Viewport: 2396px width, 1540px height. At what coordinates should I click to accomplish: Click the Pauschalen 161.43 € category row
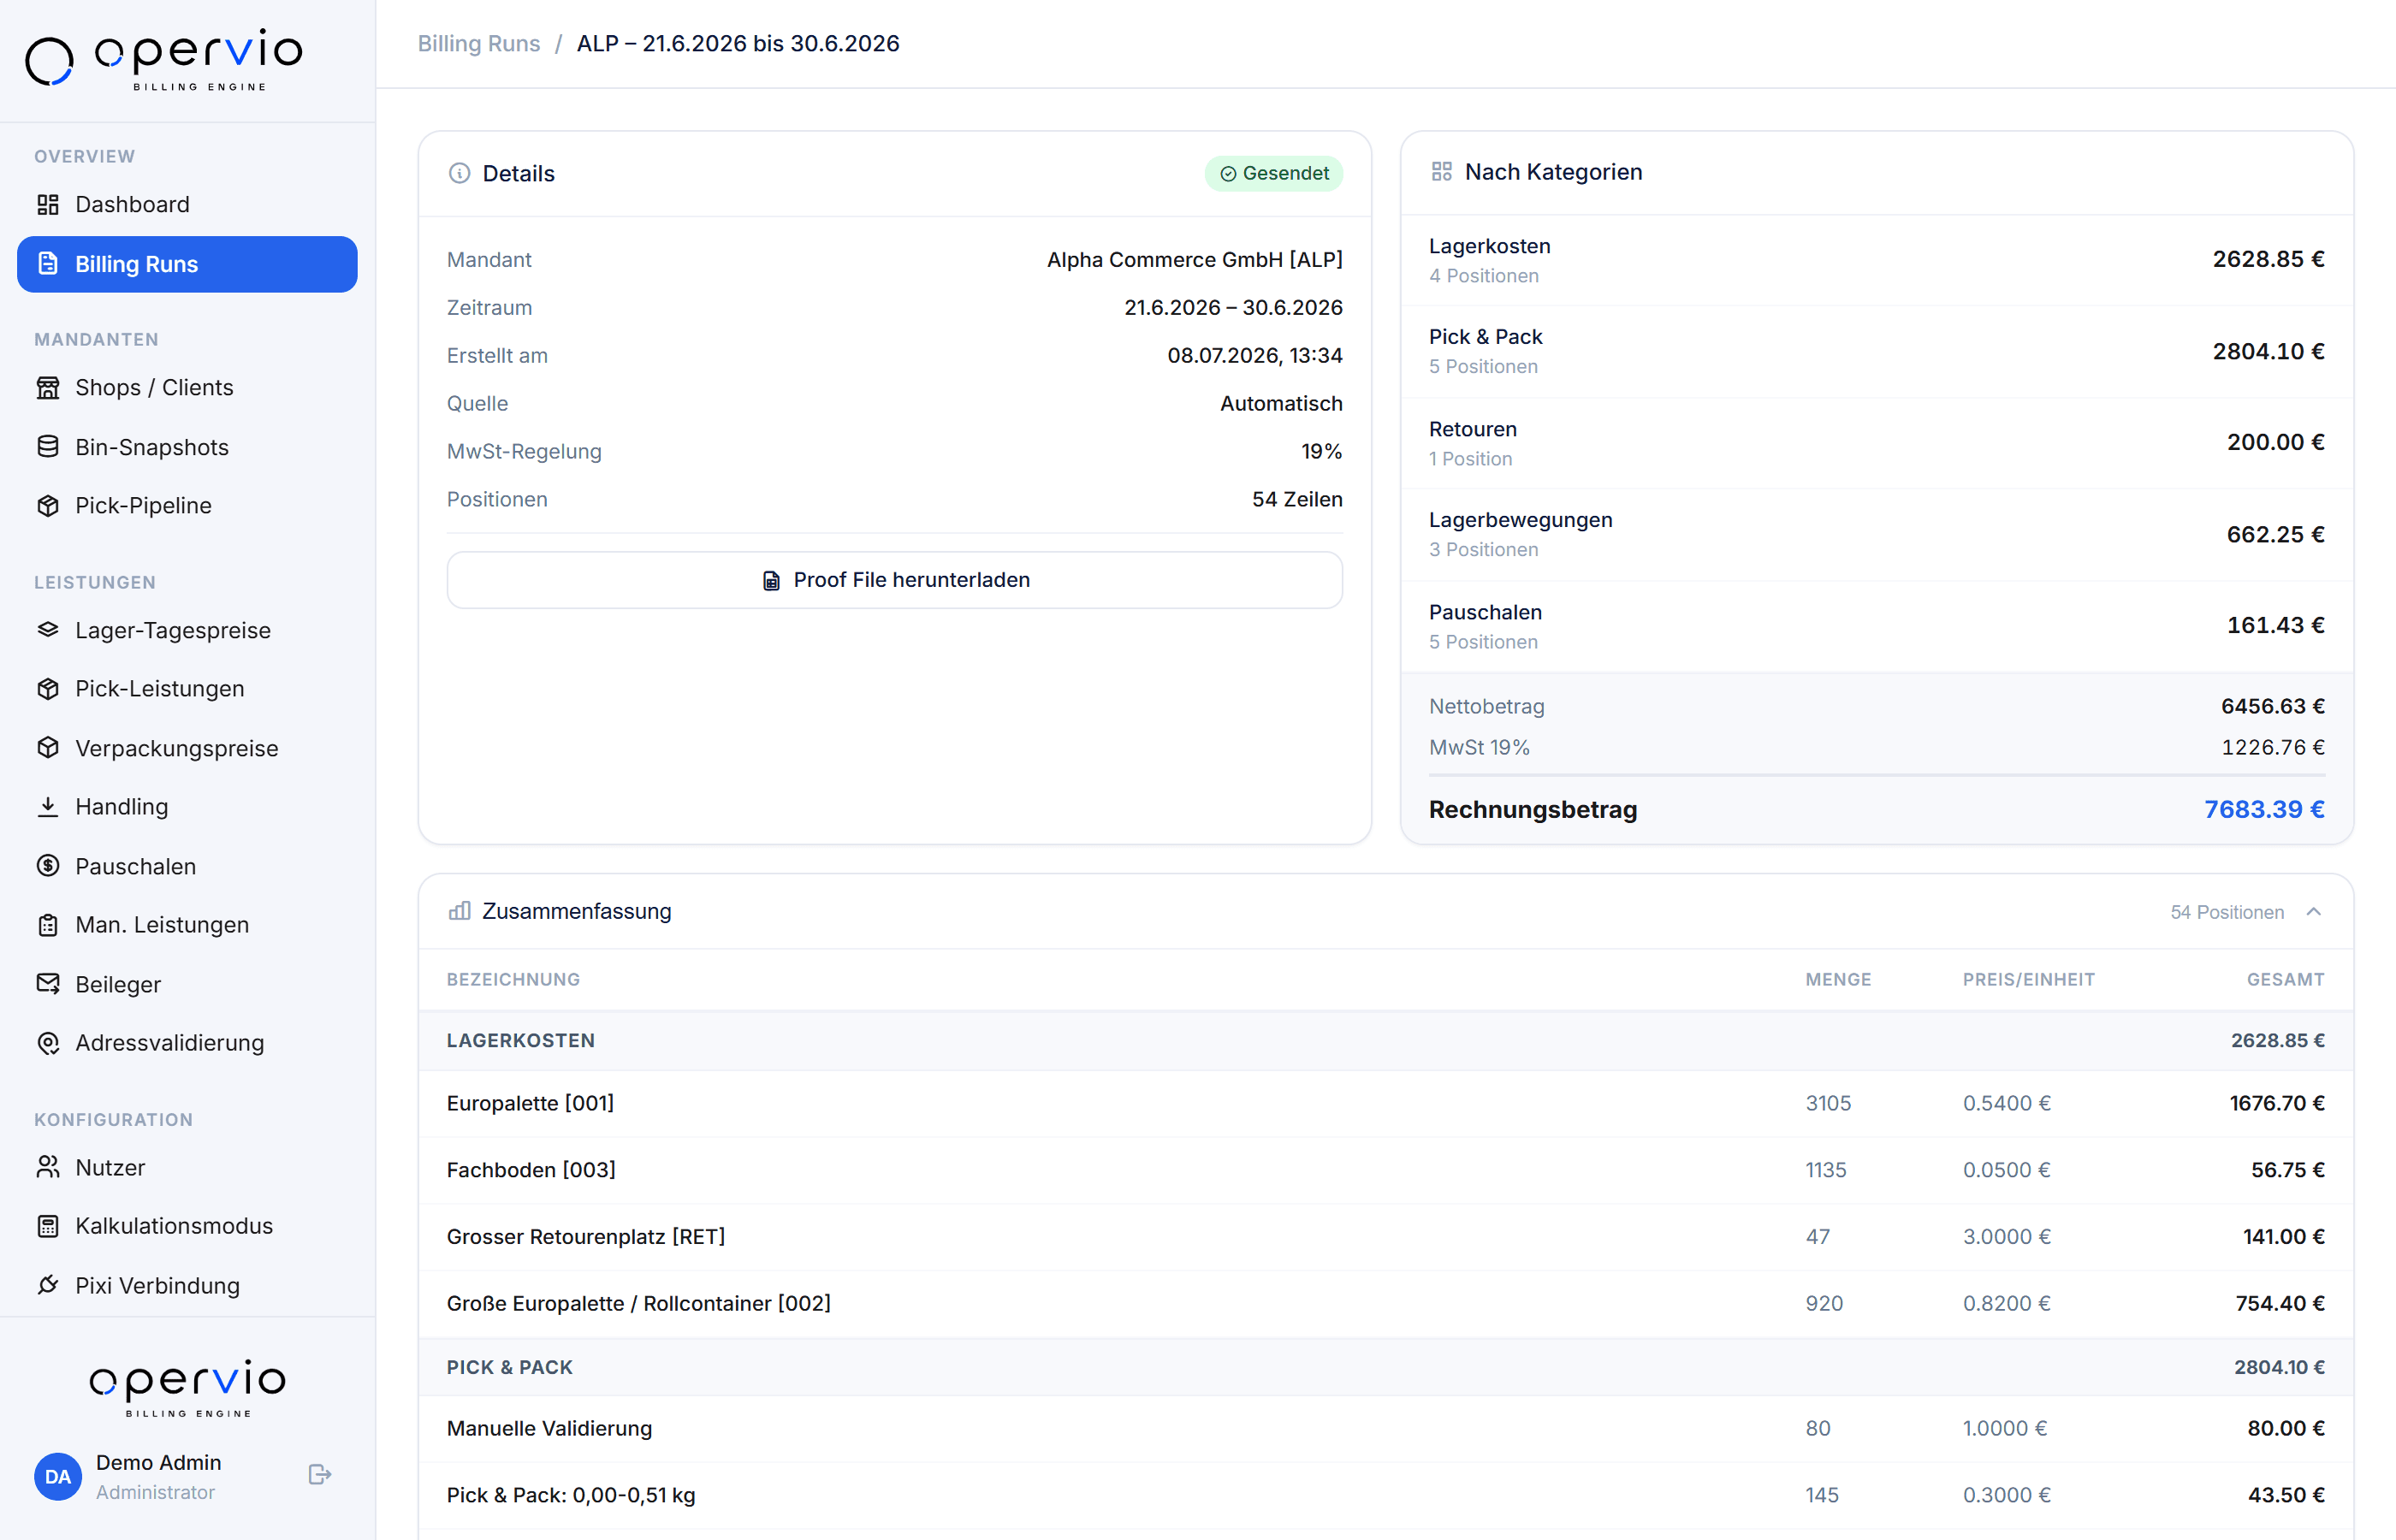[x=1876, y=626]
